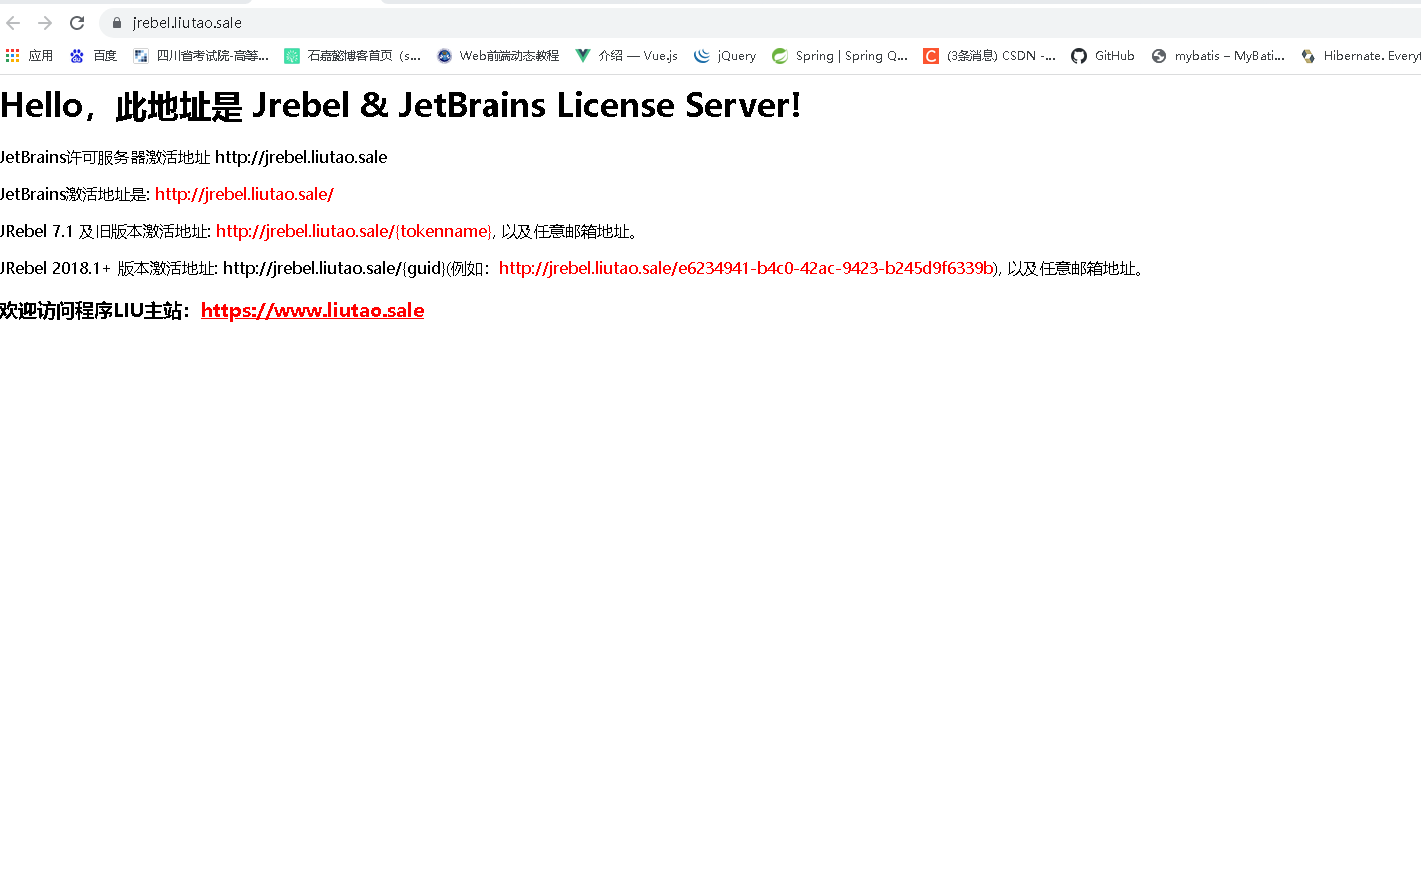This screenshot has width=1421, height=878.
Task: Open the 四川省考试院 bookmark
Action: [201, 56]
